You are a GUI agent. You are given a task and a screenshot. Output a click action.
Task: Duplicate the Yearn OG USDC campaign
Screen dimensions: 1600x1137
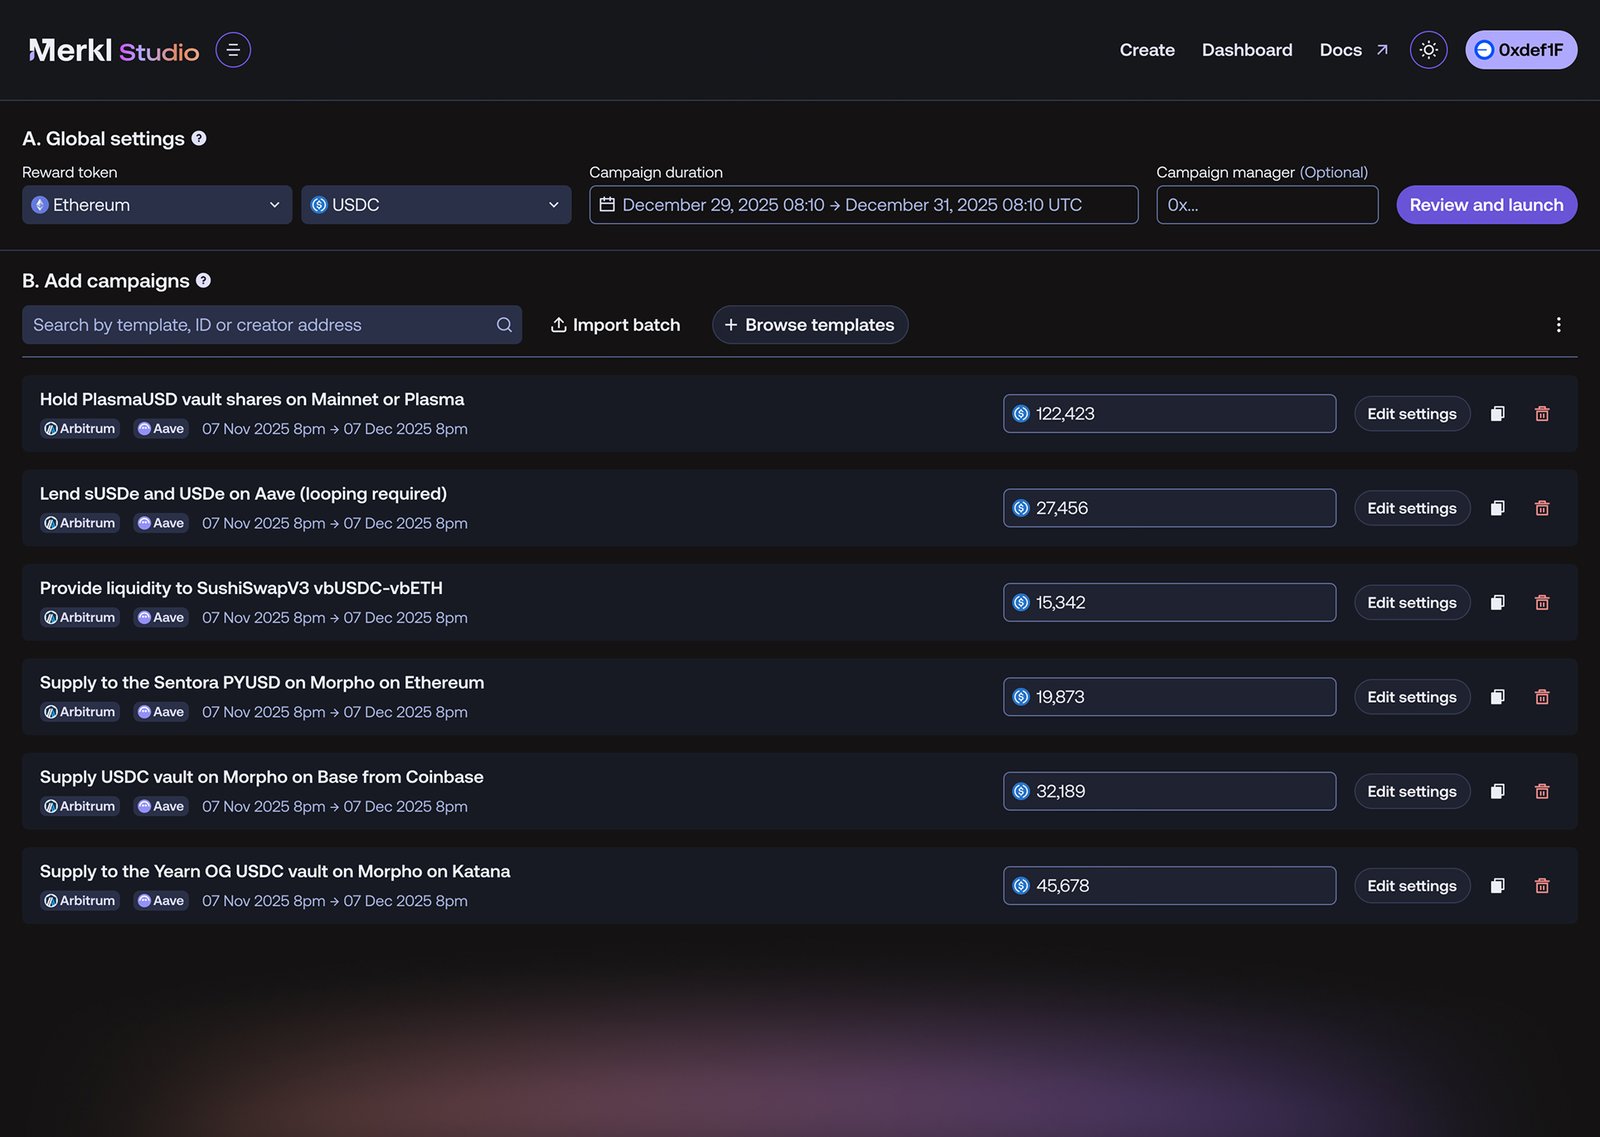tap(1497, 886)
